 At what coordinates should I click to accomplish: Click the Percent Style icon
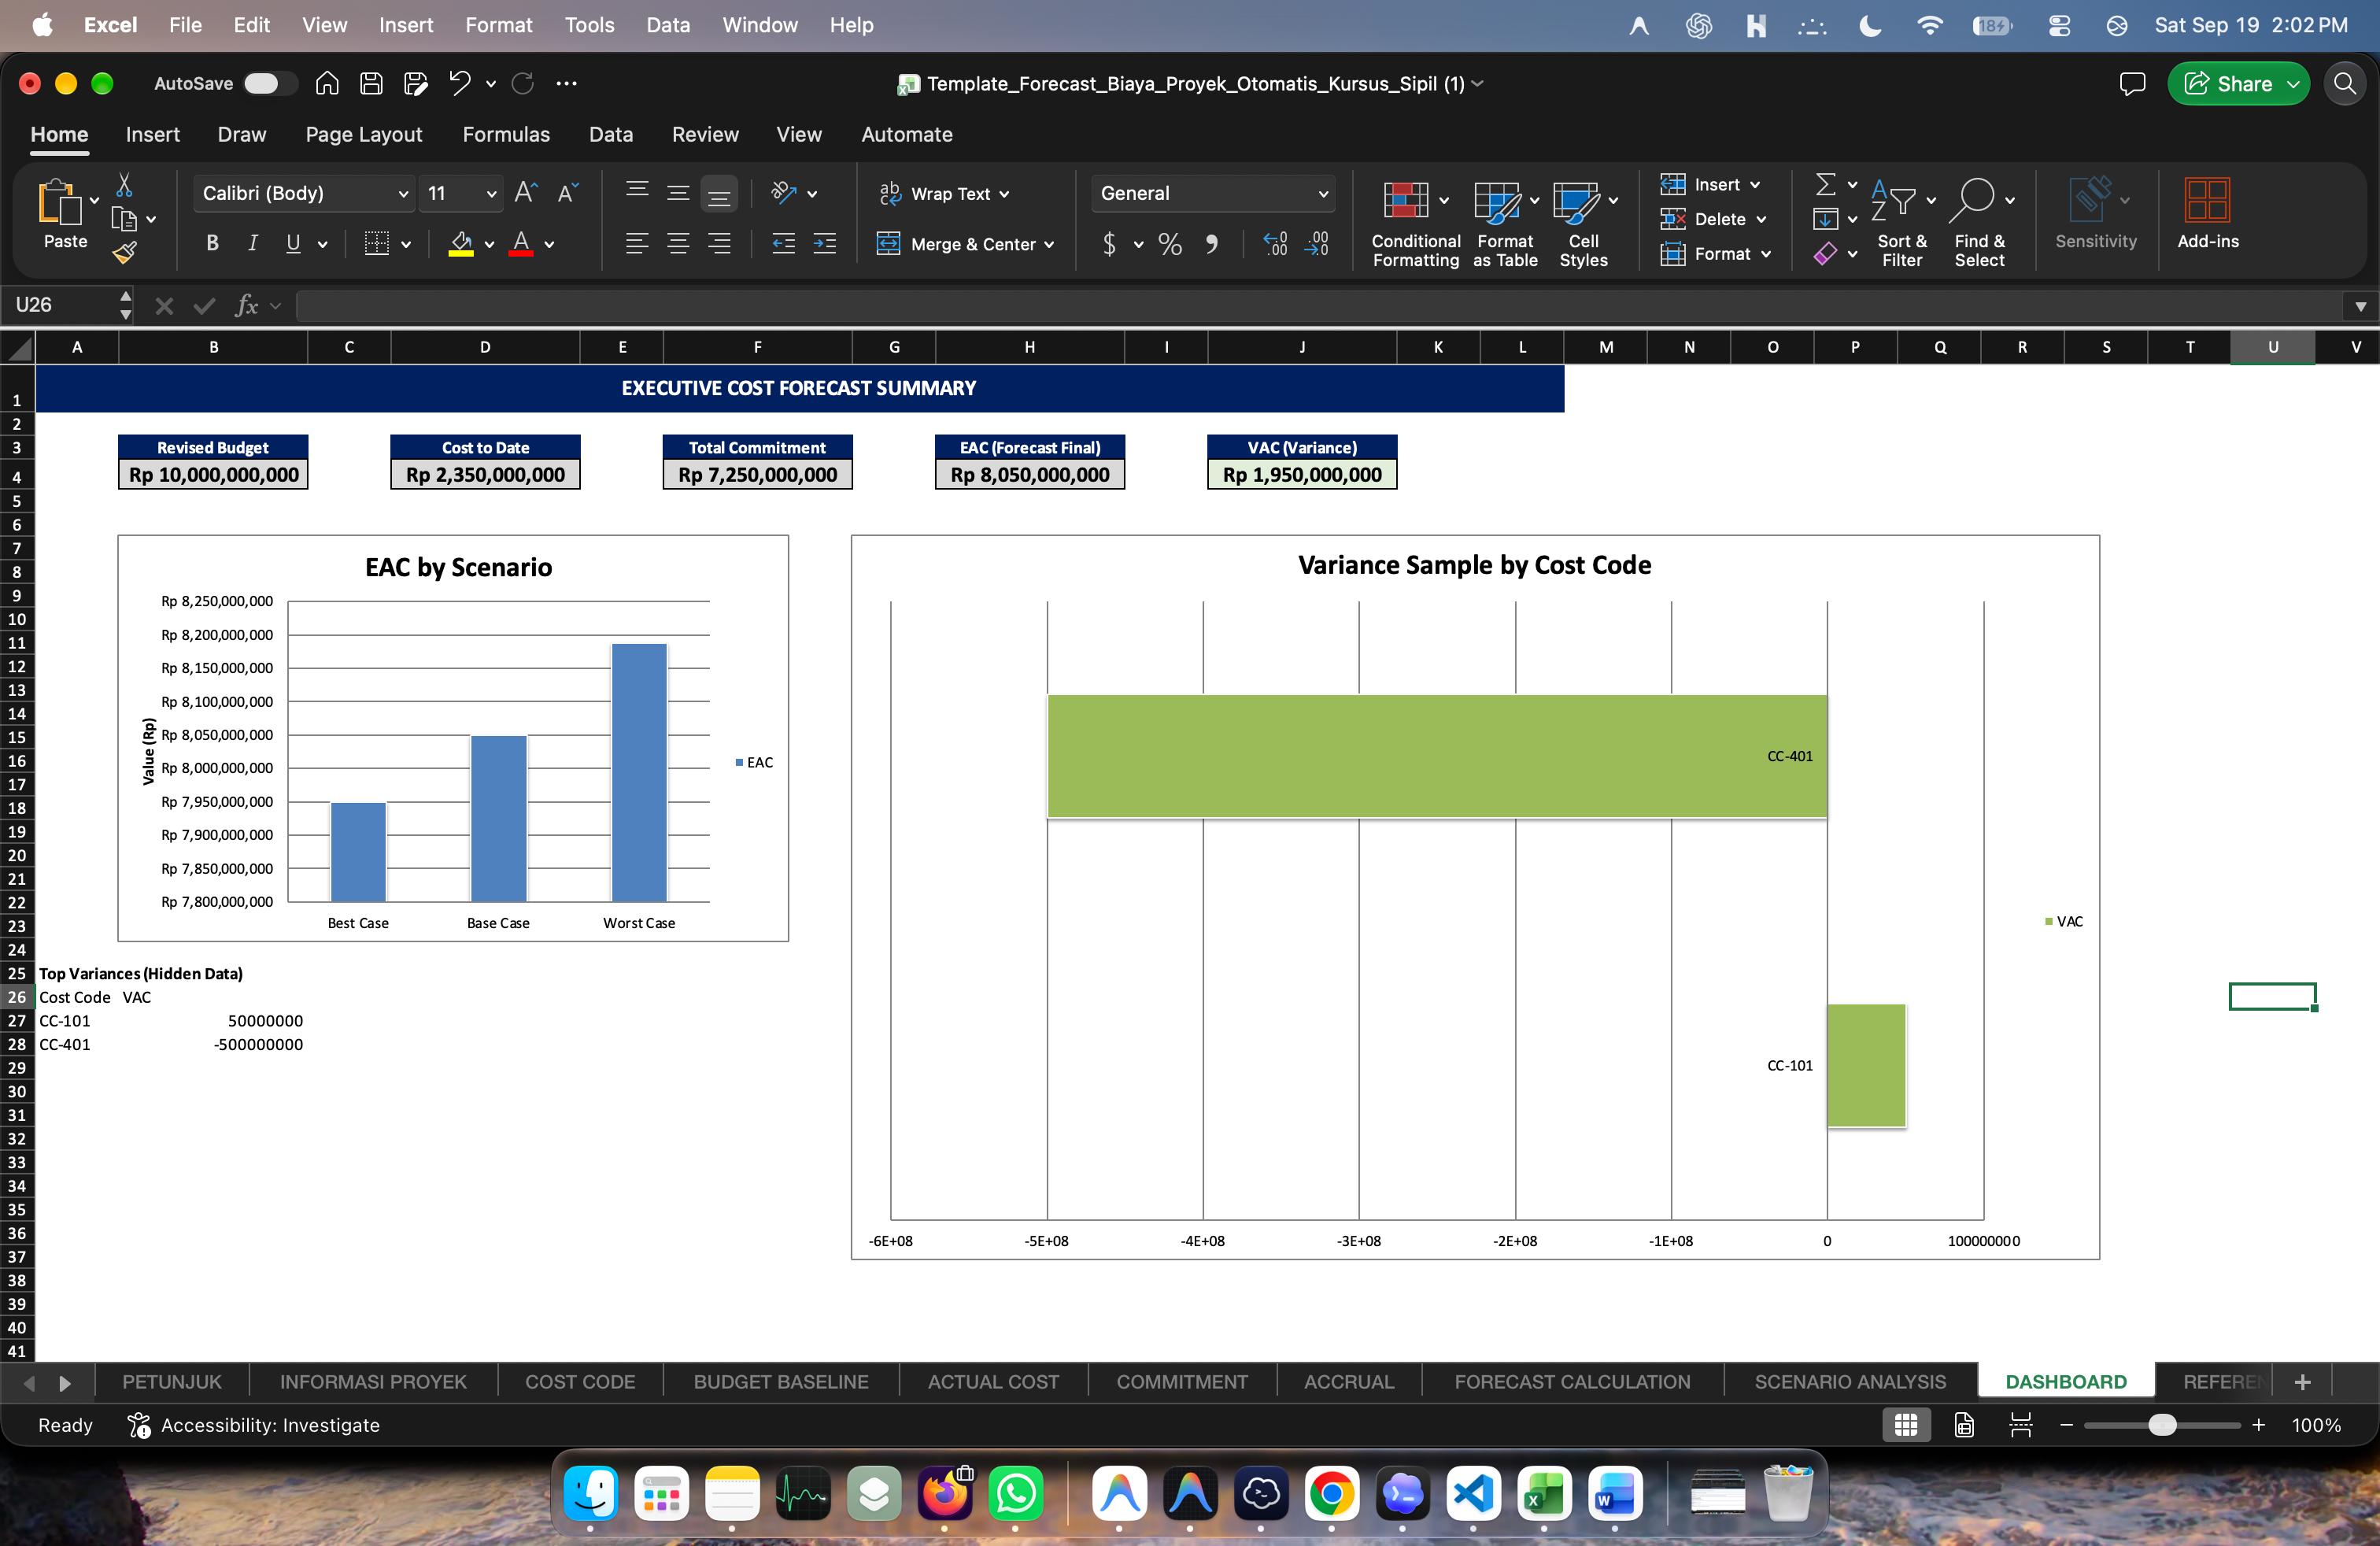tap(1170, 244)
